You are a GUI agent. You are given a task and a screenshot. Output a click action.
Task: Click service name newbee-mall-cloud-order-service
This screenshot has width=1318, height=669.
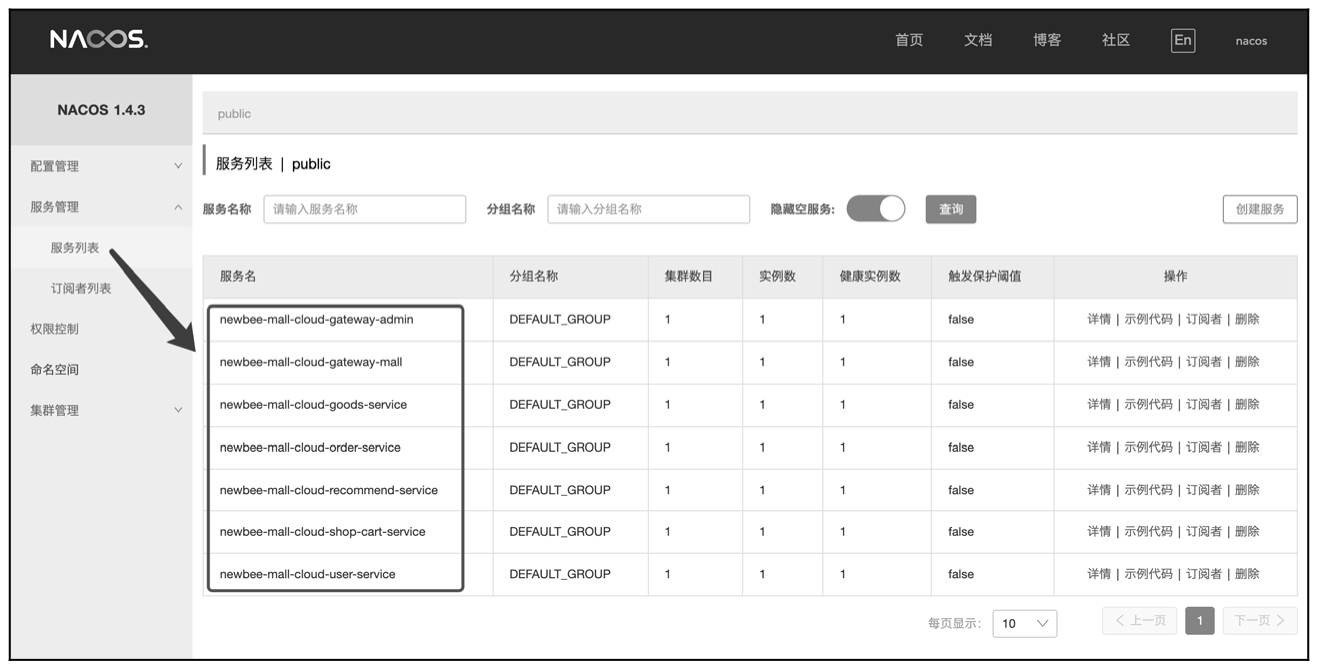point(310,447)
